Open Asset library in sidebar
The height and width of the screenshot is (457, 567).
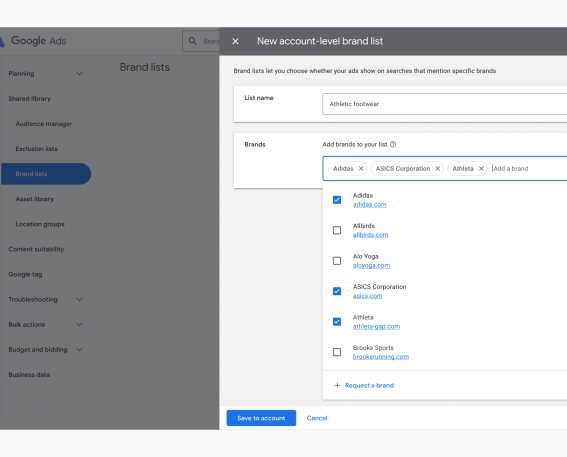(35, 199)
